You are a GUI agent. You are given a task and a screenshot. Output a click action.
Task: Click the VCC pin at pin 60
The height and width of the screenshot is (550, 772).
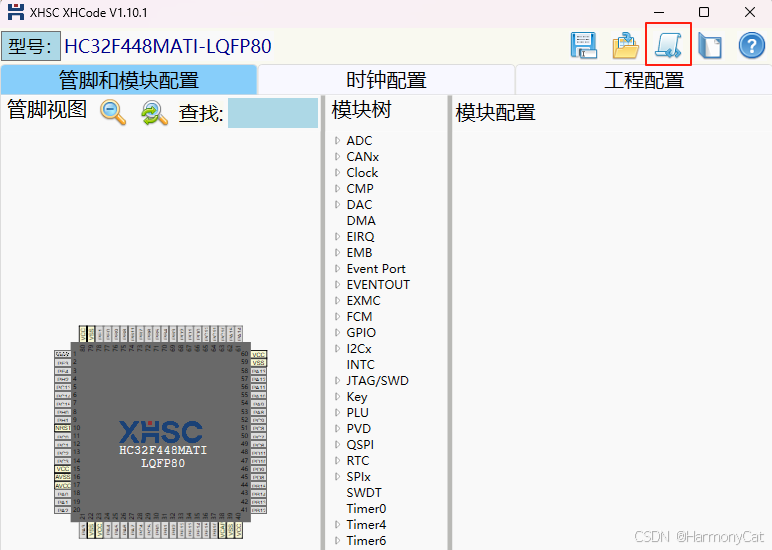tap(258, 355)
